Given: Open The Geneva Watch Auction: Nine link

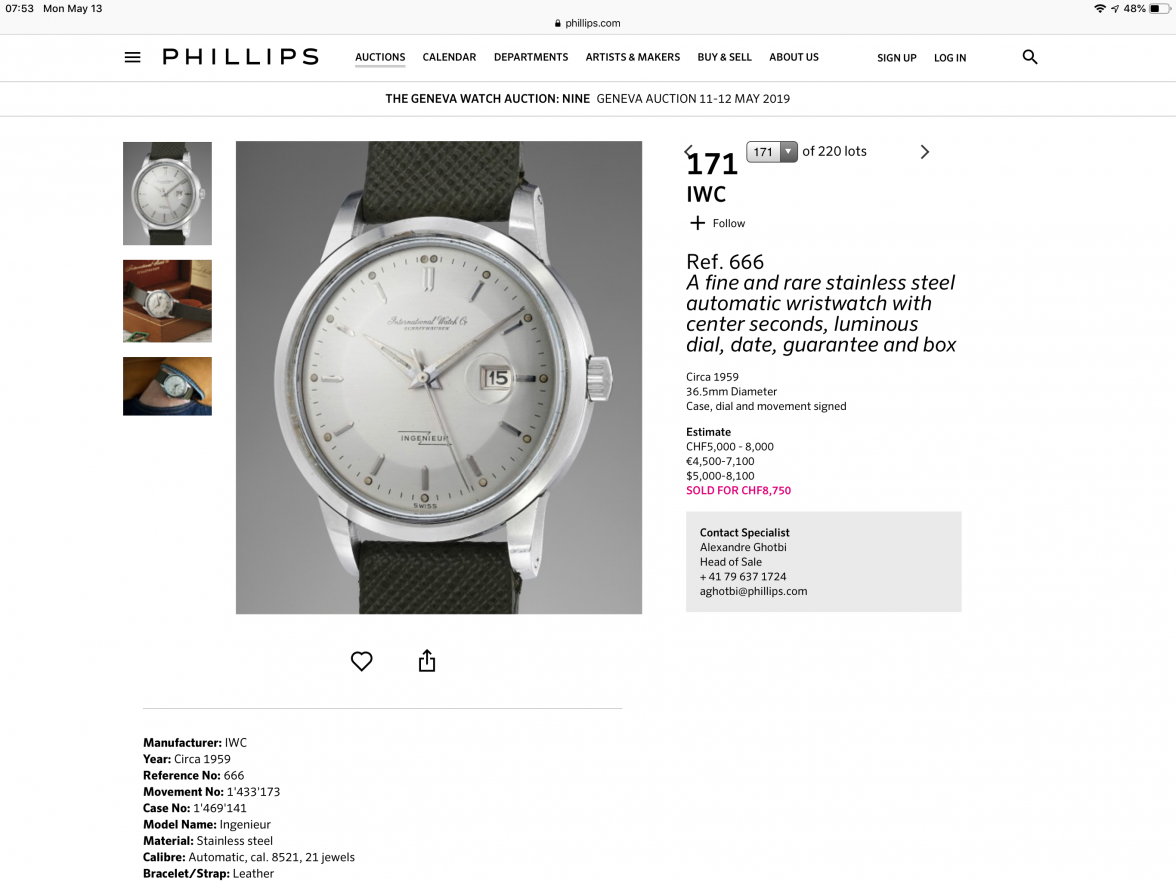Looking at the screenshot, I should pyautogui.click(x=488, y=99).
